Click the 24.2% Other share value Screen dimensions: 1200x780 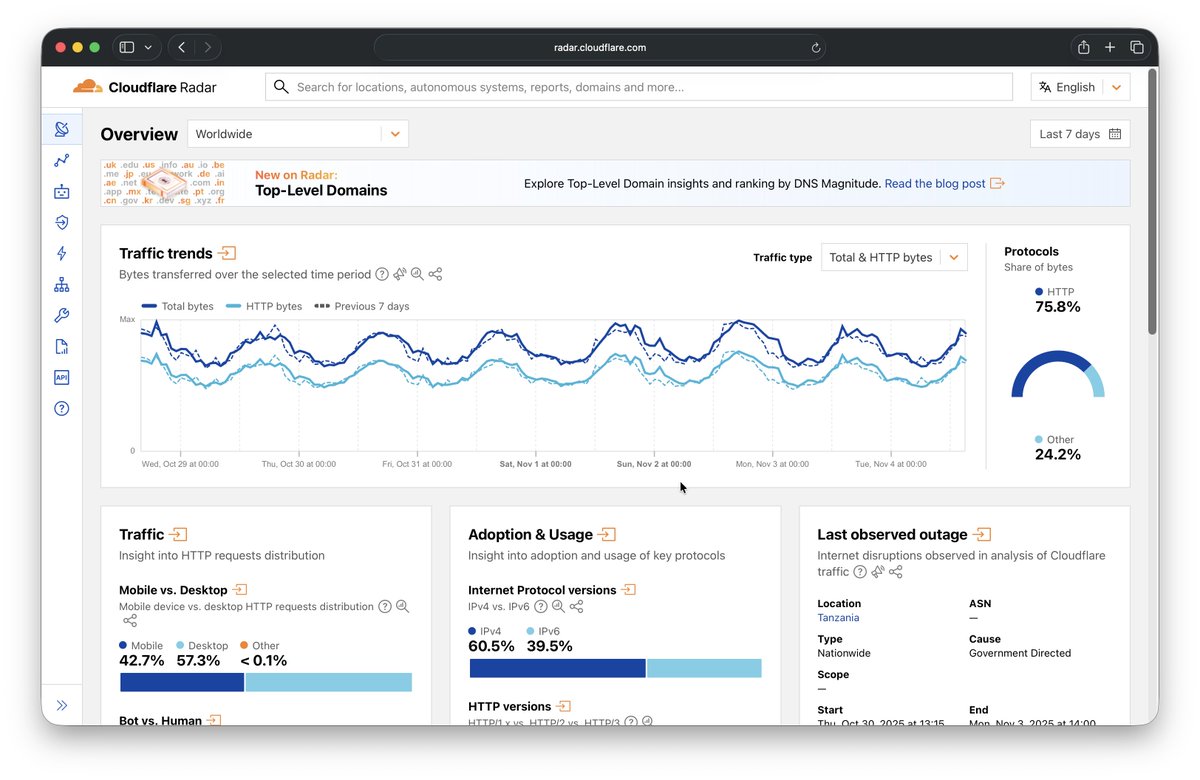[1057, 455]
